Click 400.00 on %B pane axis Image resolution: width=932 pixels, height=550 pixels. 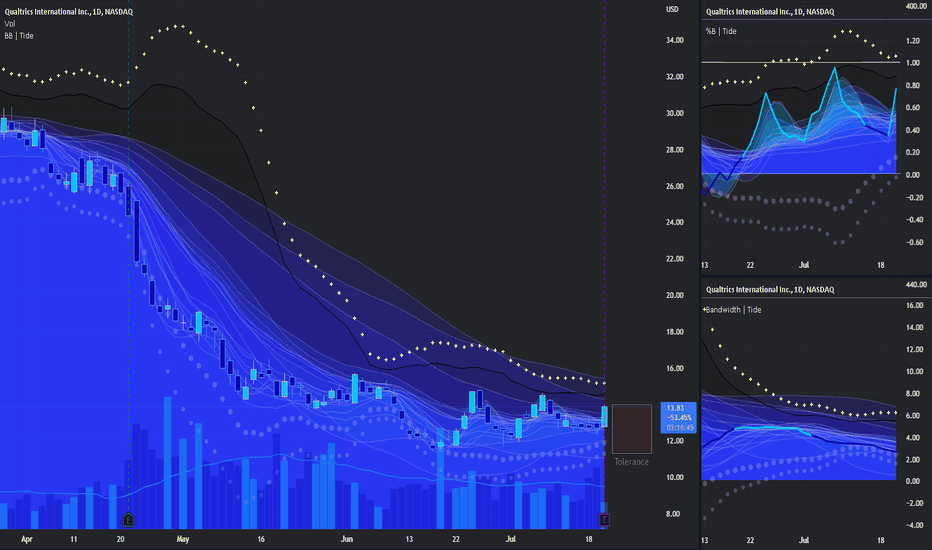(x=916, y=6)
